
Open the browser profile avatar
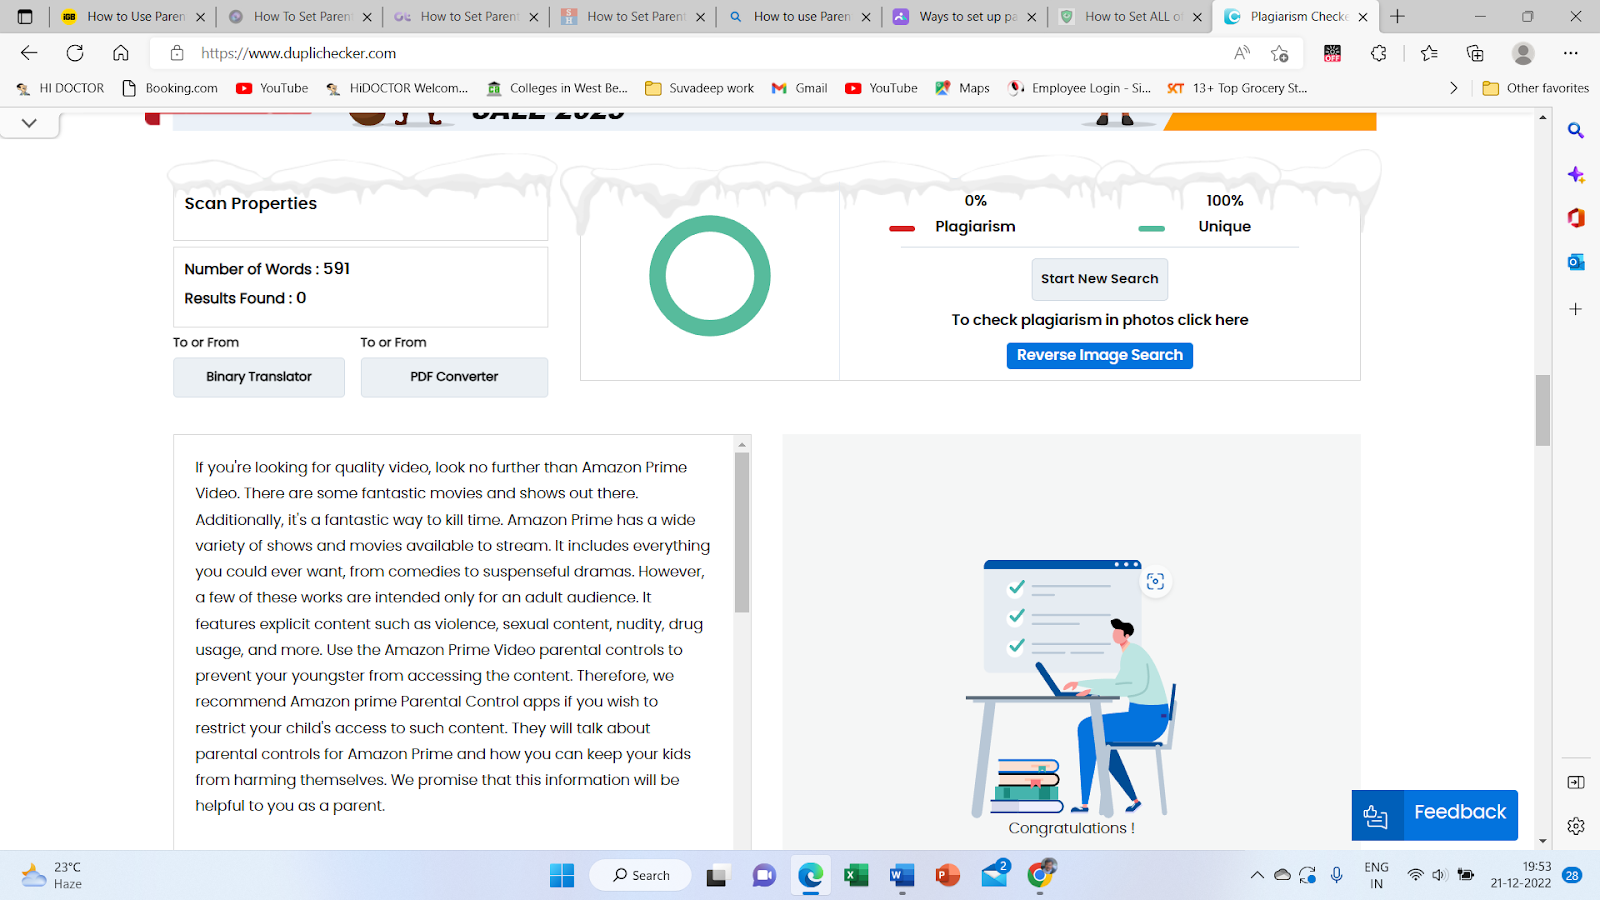[x=1523, y=53]
